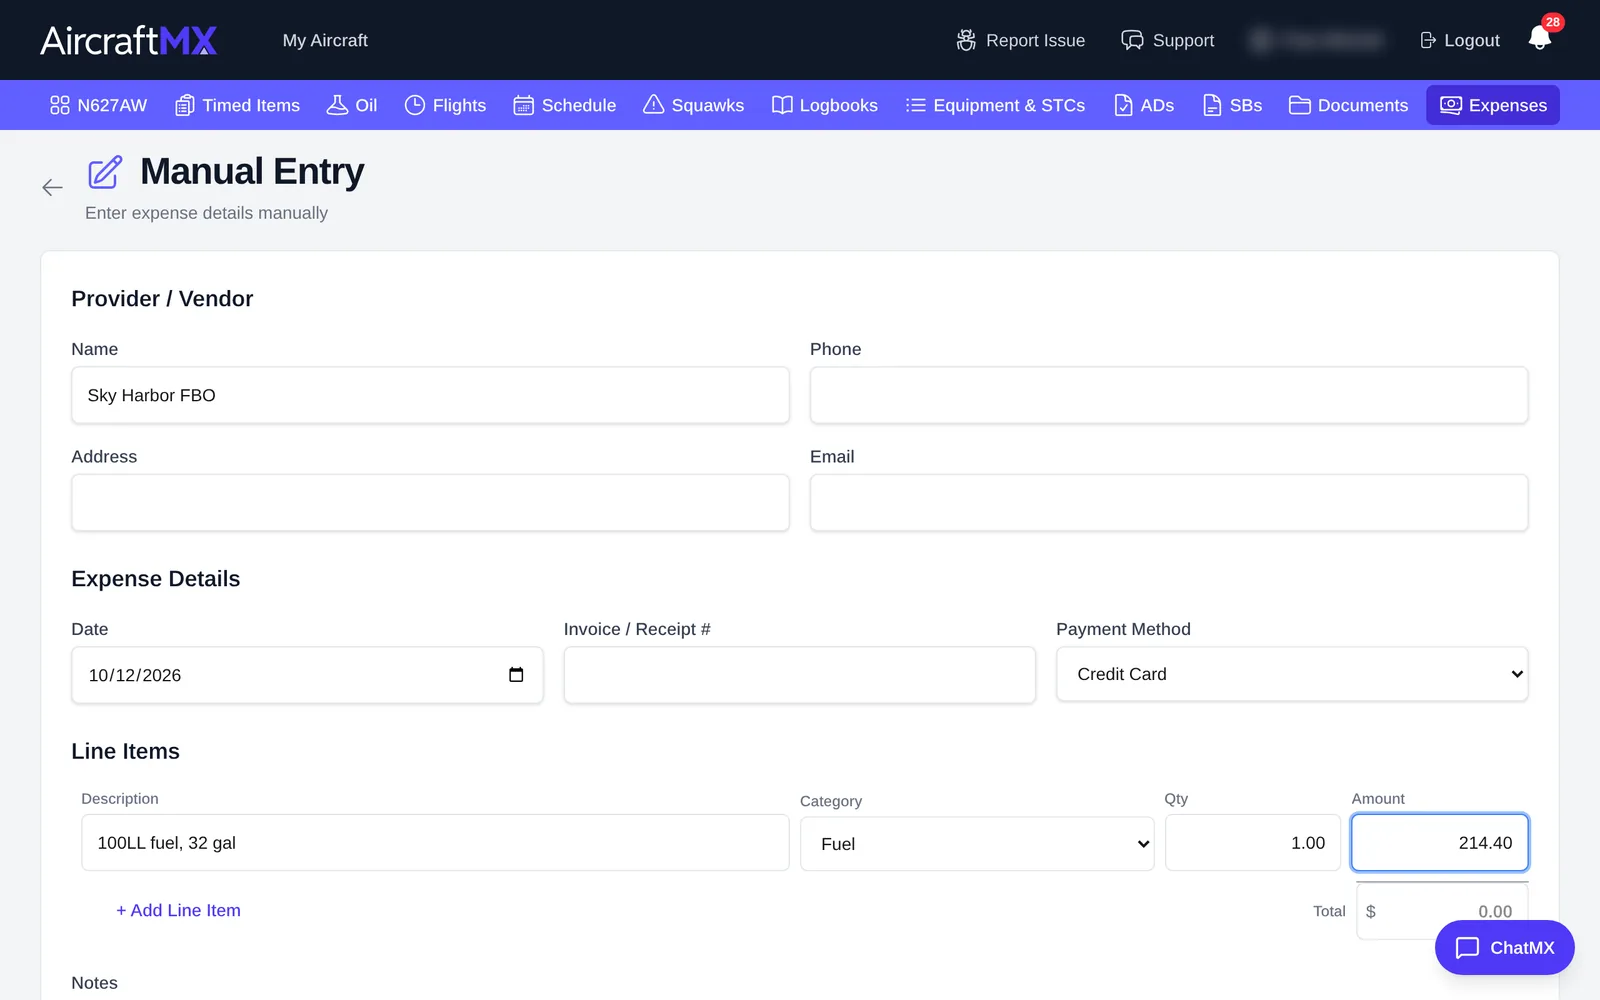
Task: Click the Support chat bubble icon
Action: pos(1132,40)
